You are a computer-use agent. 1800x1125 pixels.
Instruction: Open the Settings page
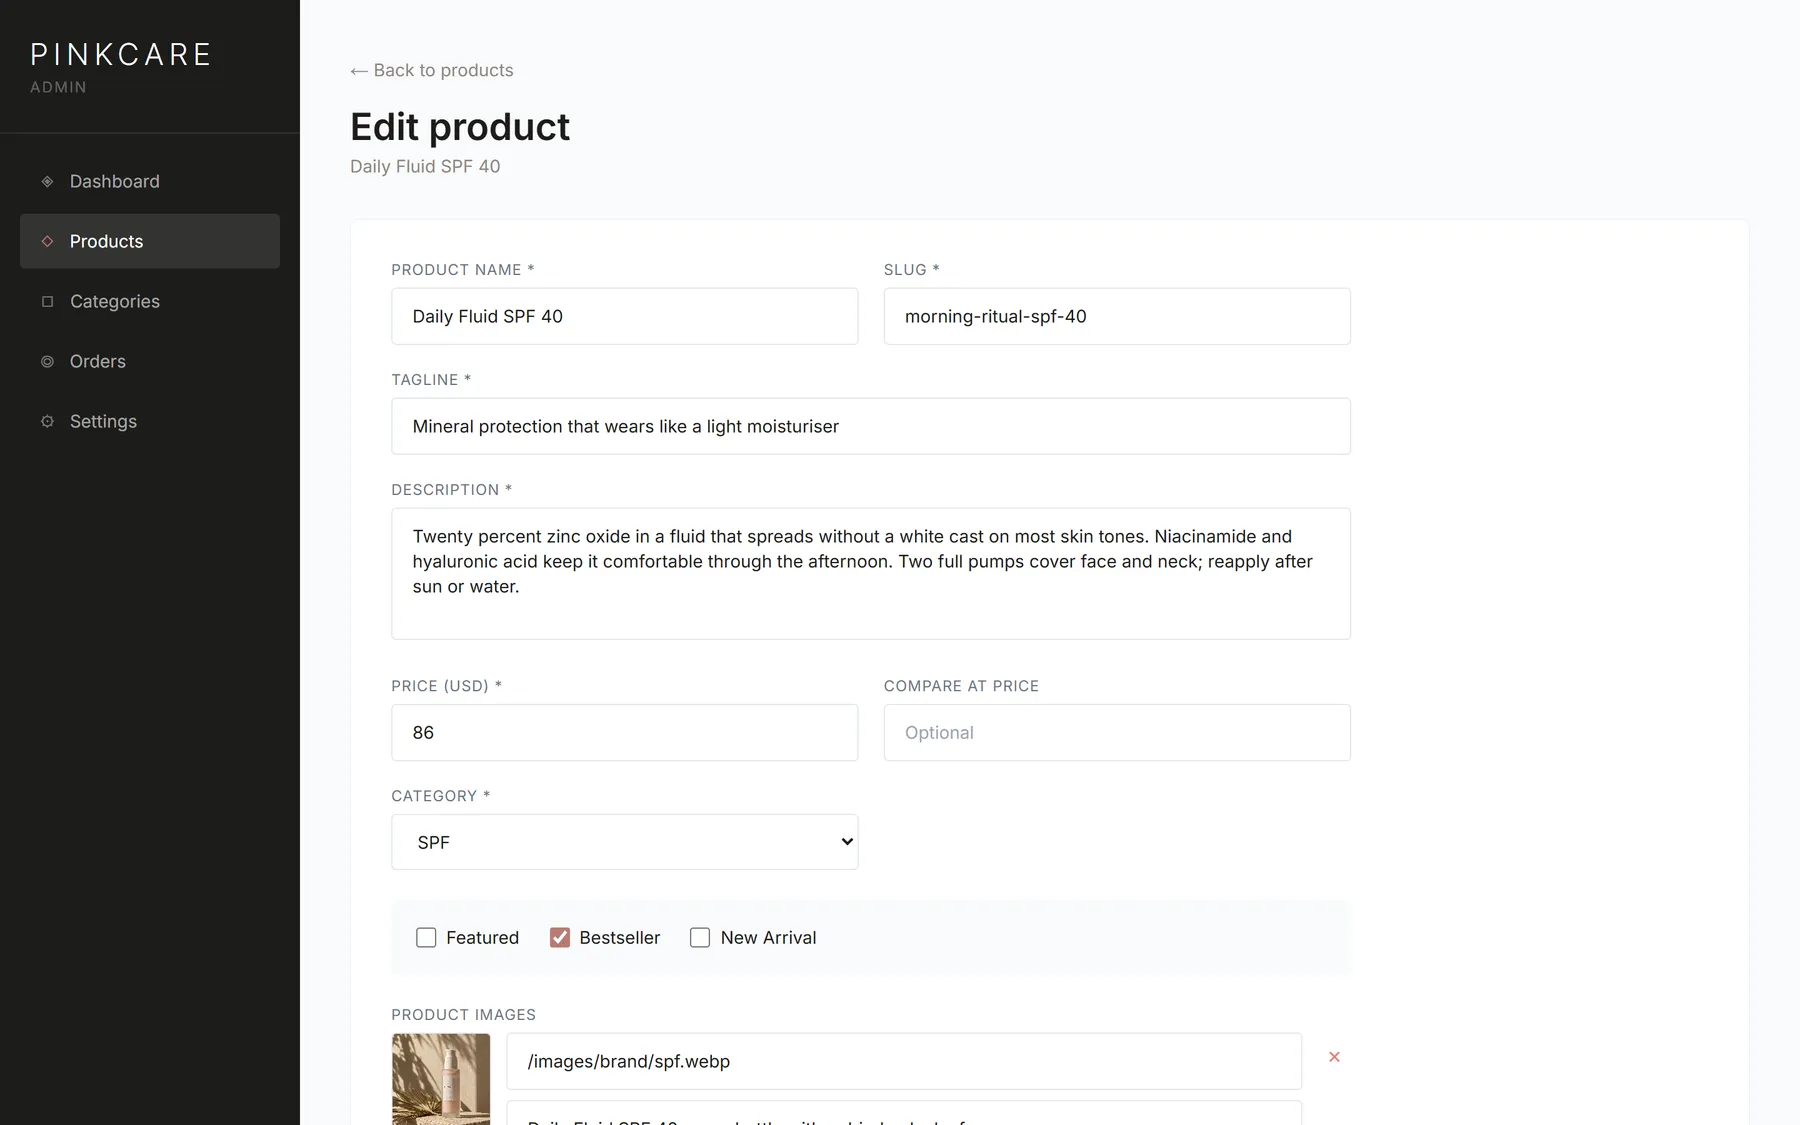pyautogui.click(x=150, y=421)
